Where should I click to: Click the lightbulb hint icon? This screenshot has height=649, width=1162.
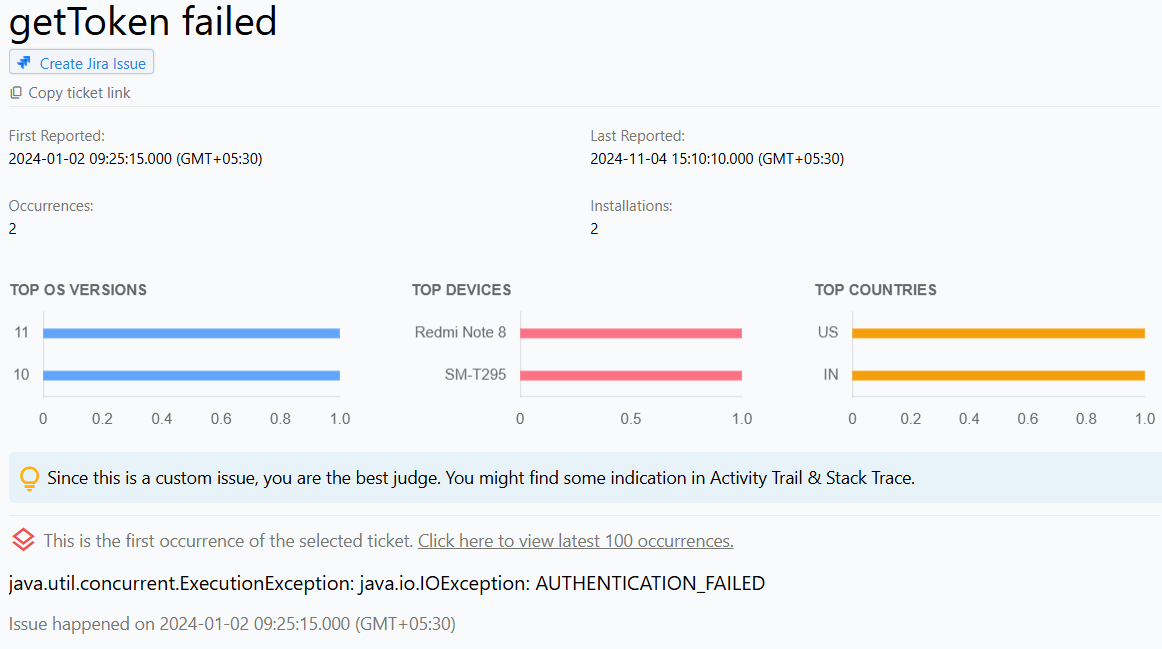pos(30,479)
